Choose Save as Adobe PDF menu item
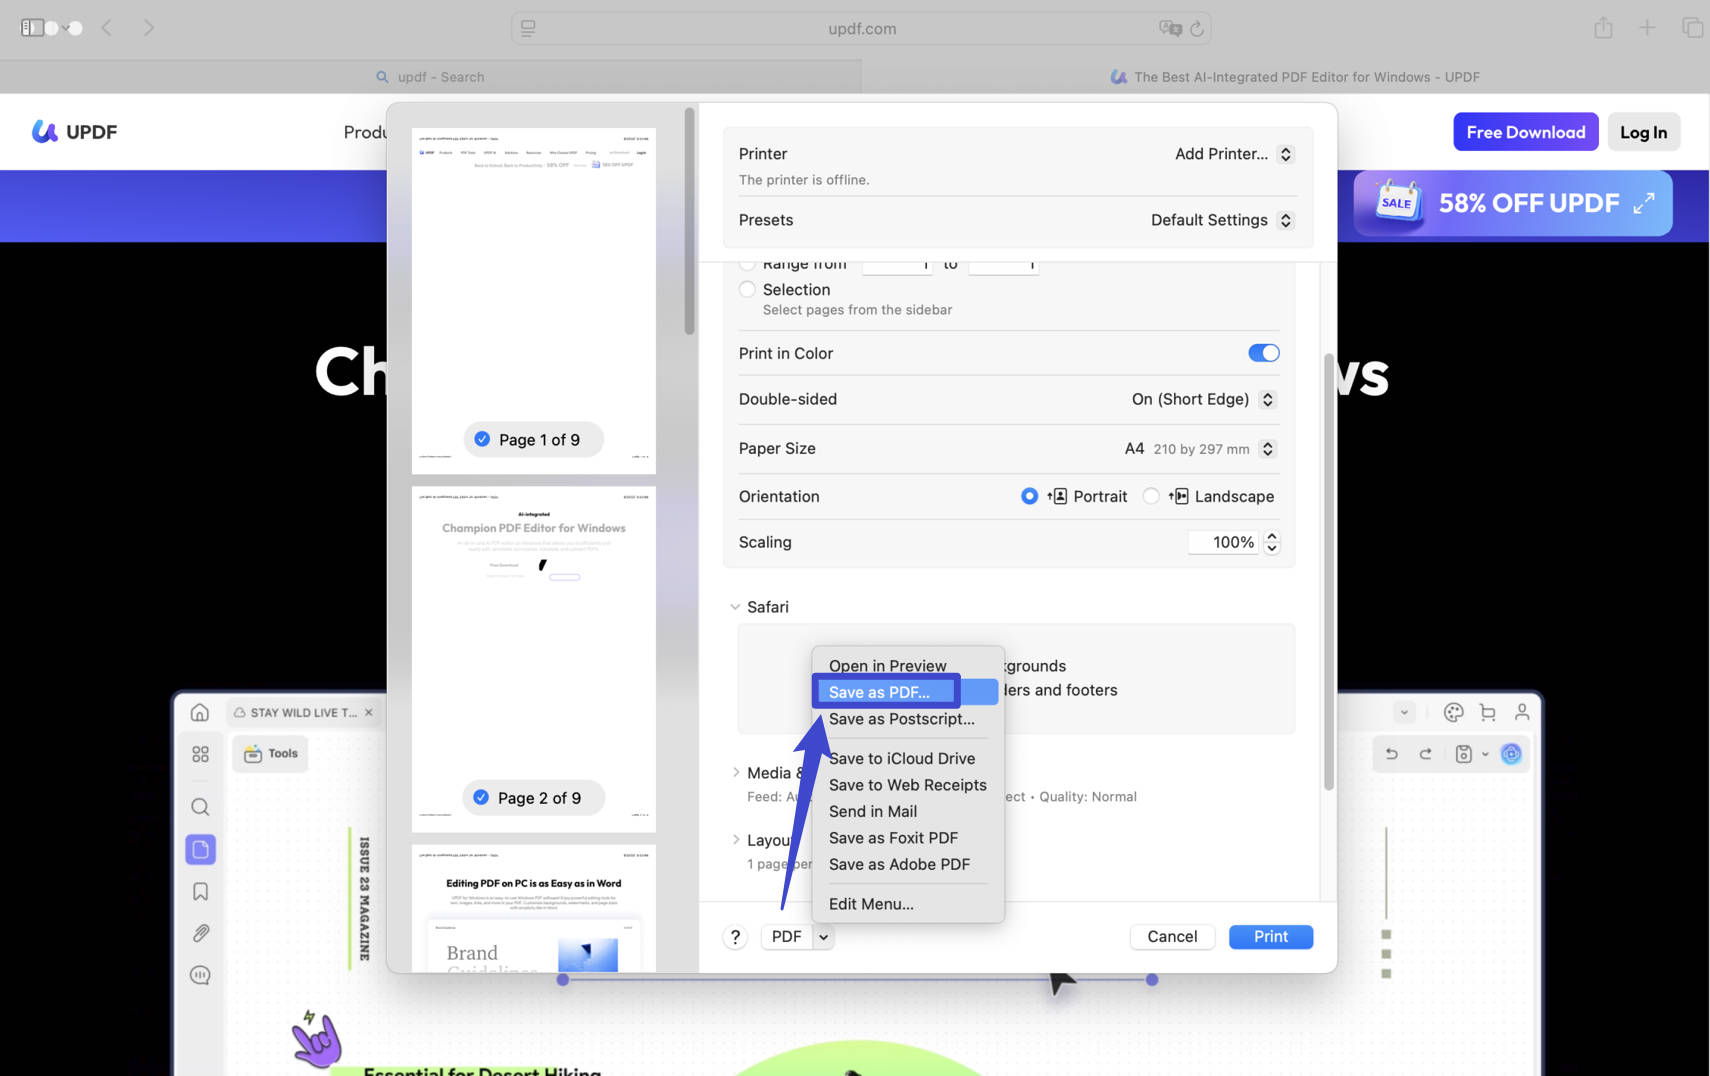This screenshot has height=1076, width=1710. point(908,864)
